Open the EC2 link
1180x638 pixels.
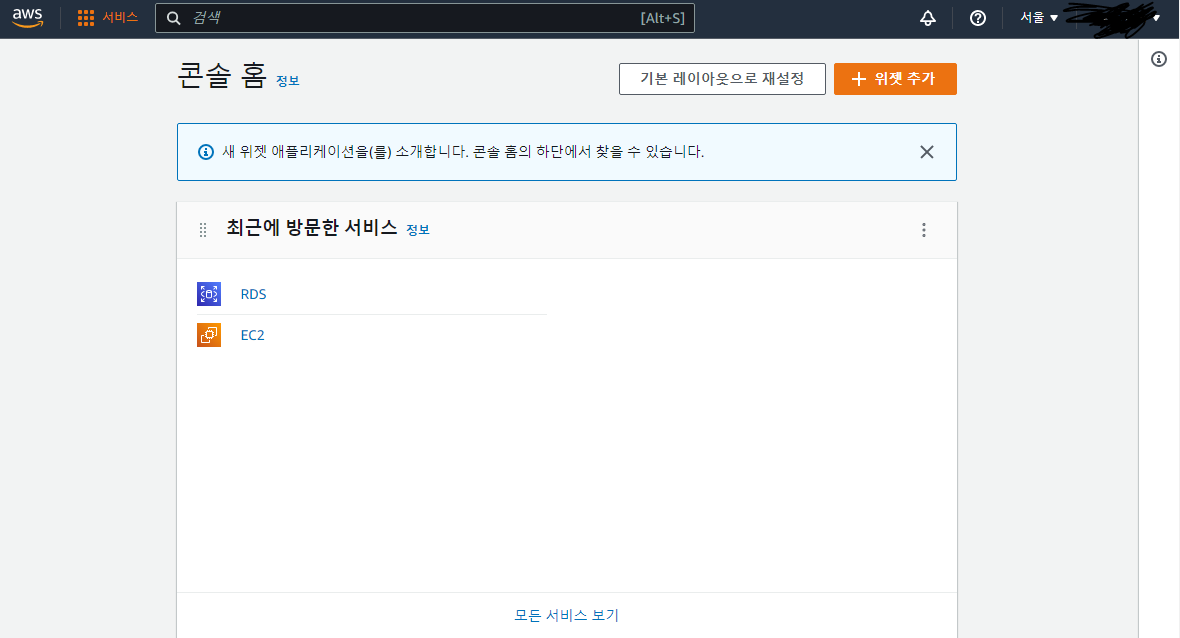[x=252, y=336]
